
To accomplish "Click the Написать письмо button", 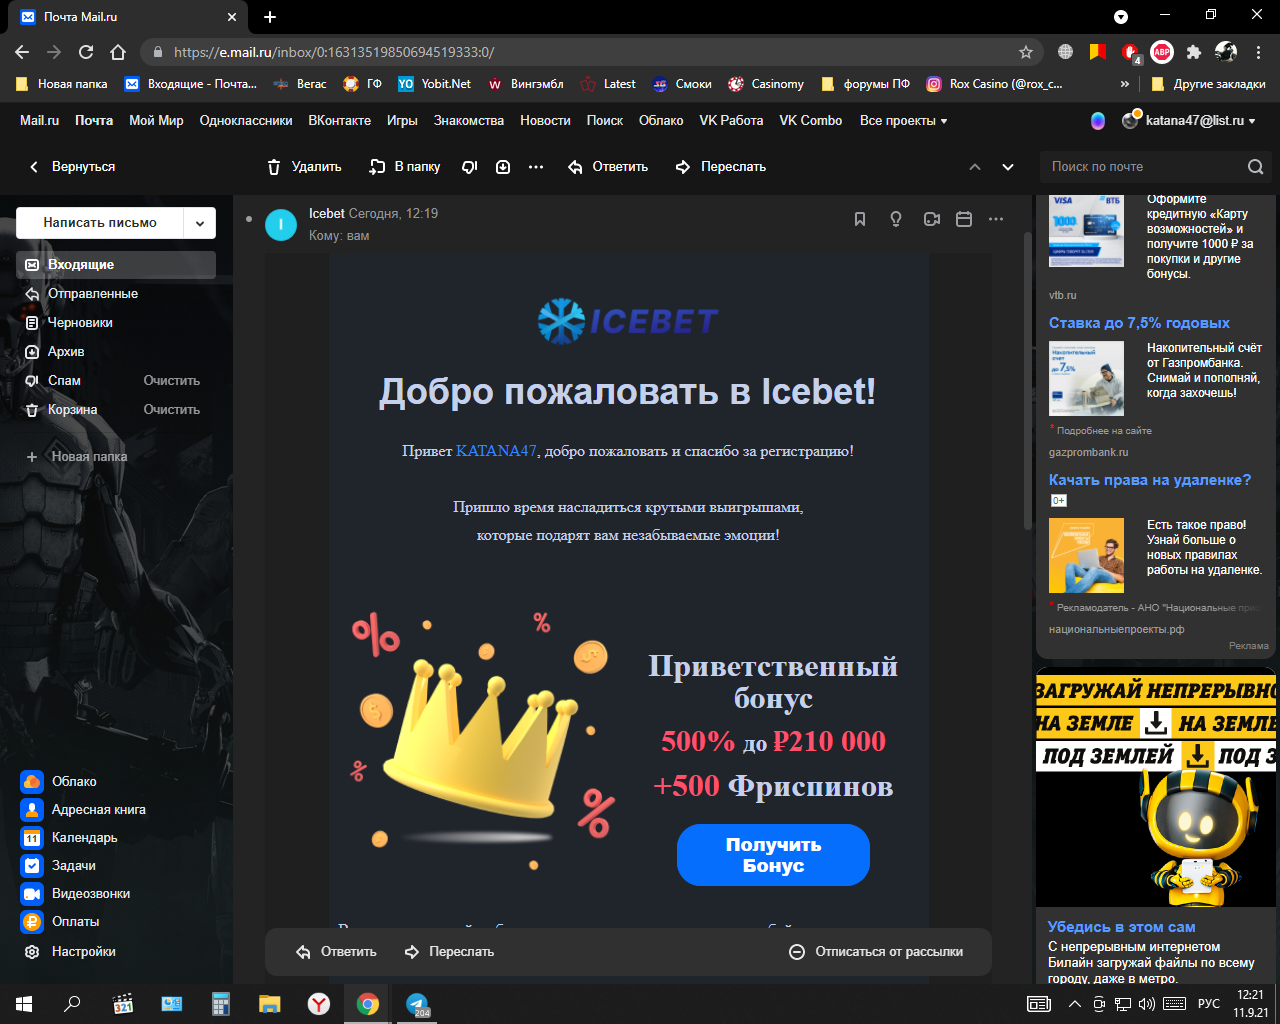I will click(100, 223).
